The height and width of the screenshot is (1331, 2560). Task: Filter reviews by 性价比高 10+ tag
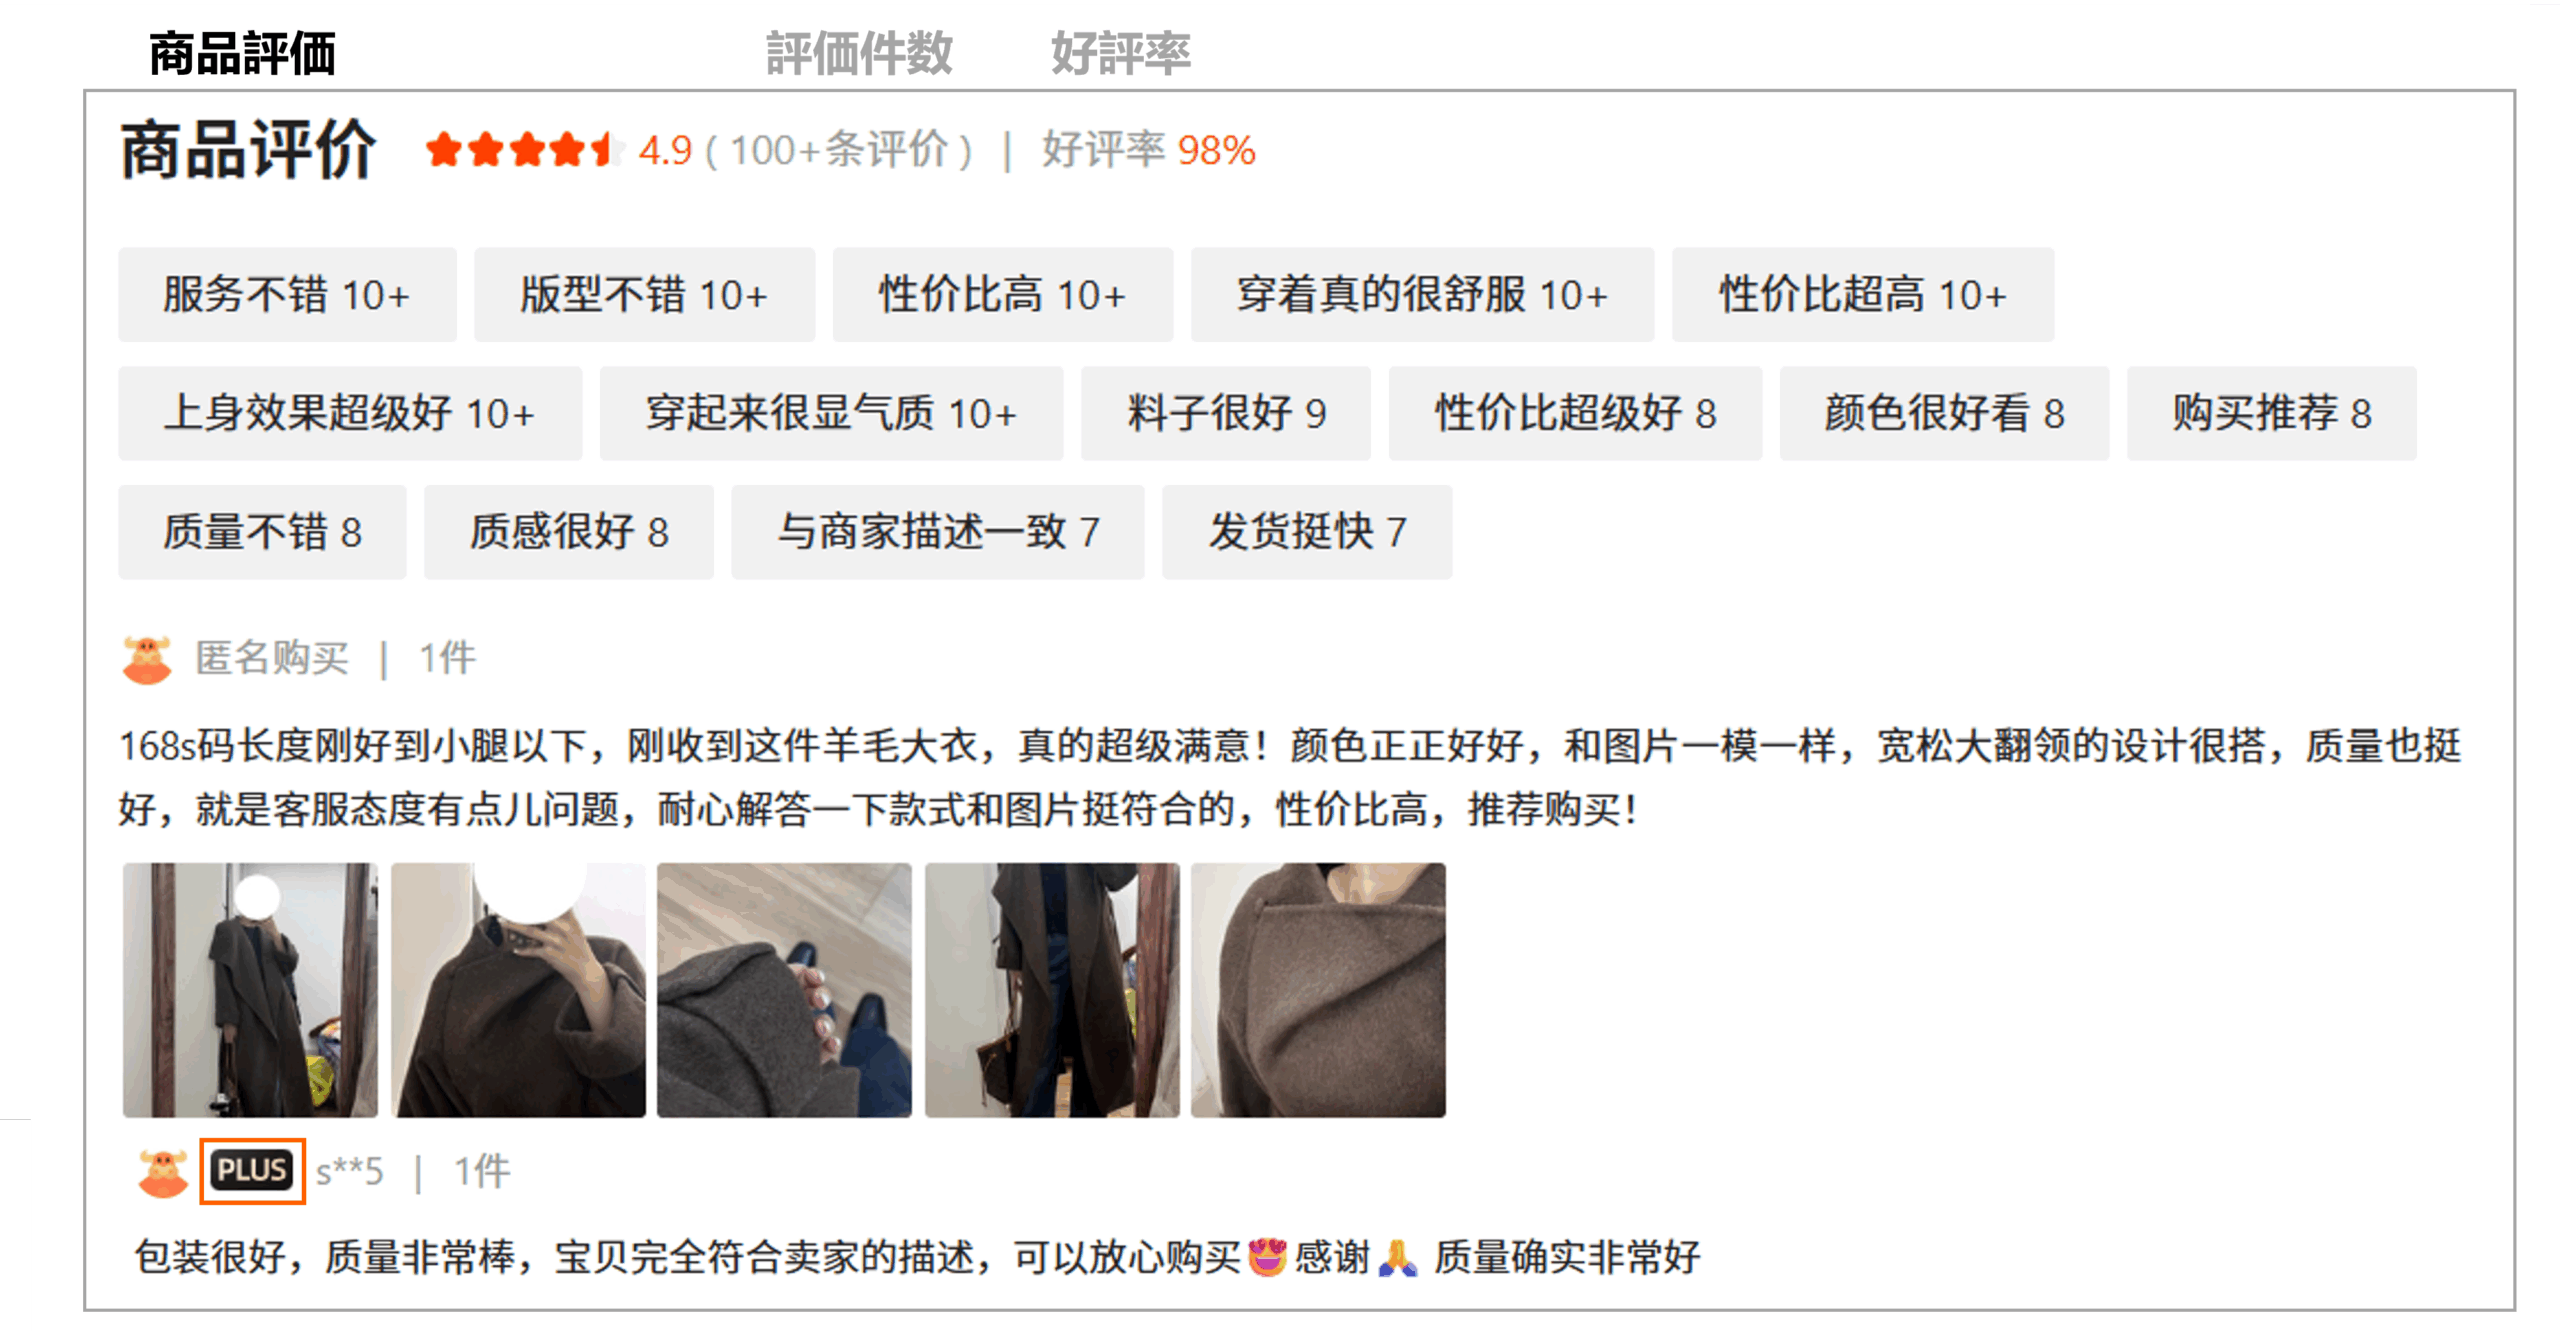(1002, 295)
